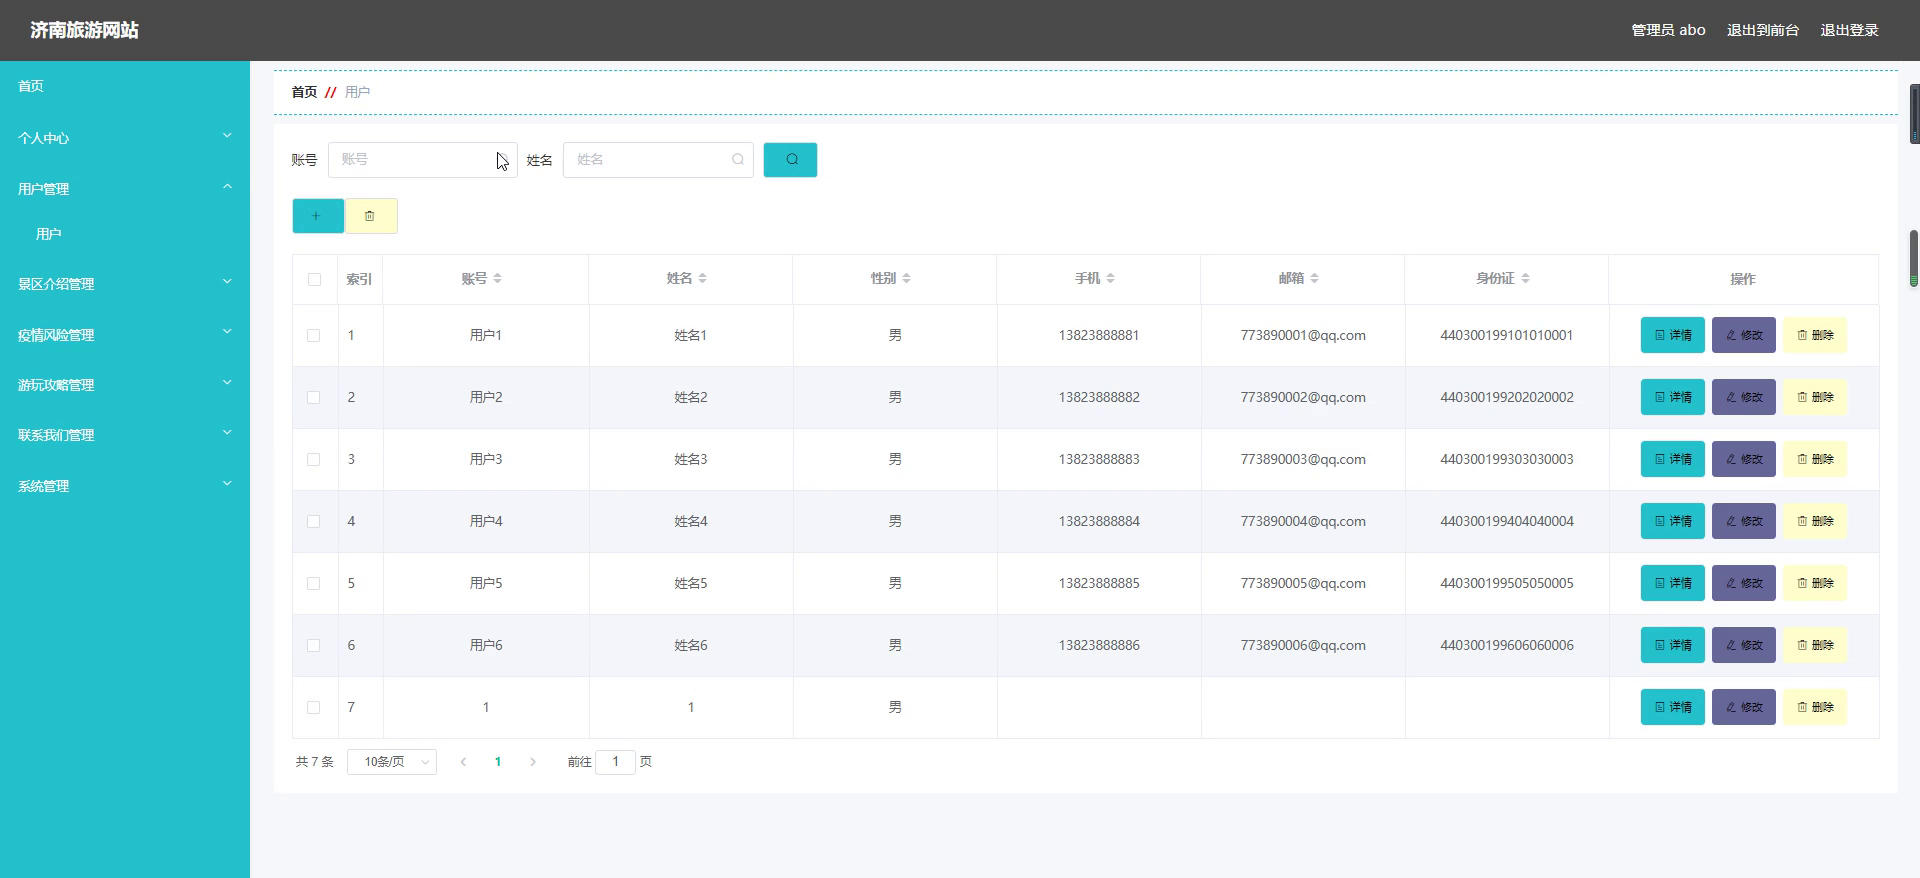Viewport: 1920px width, 878px height.
Task: Check the checkbox for row 7
Action: [x=314, y=707]
